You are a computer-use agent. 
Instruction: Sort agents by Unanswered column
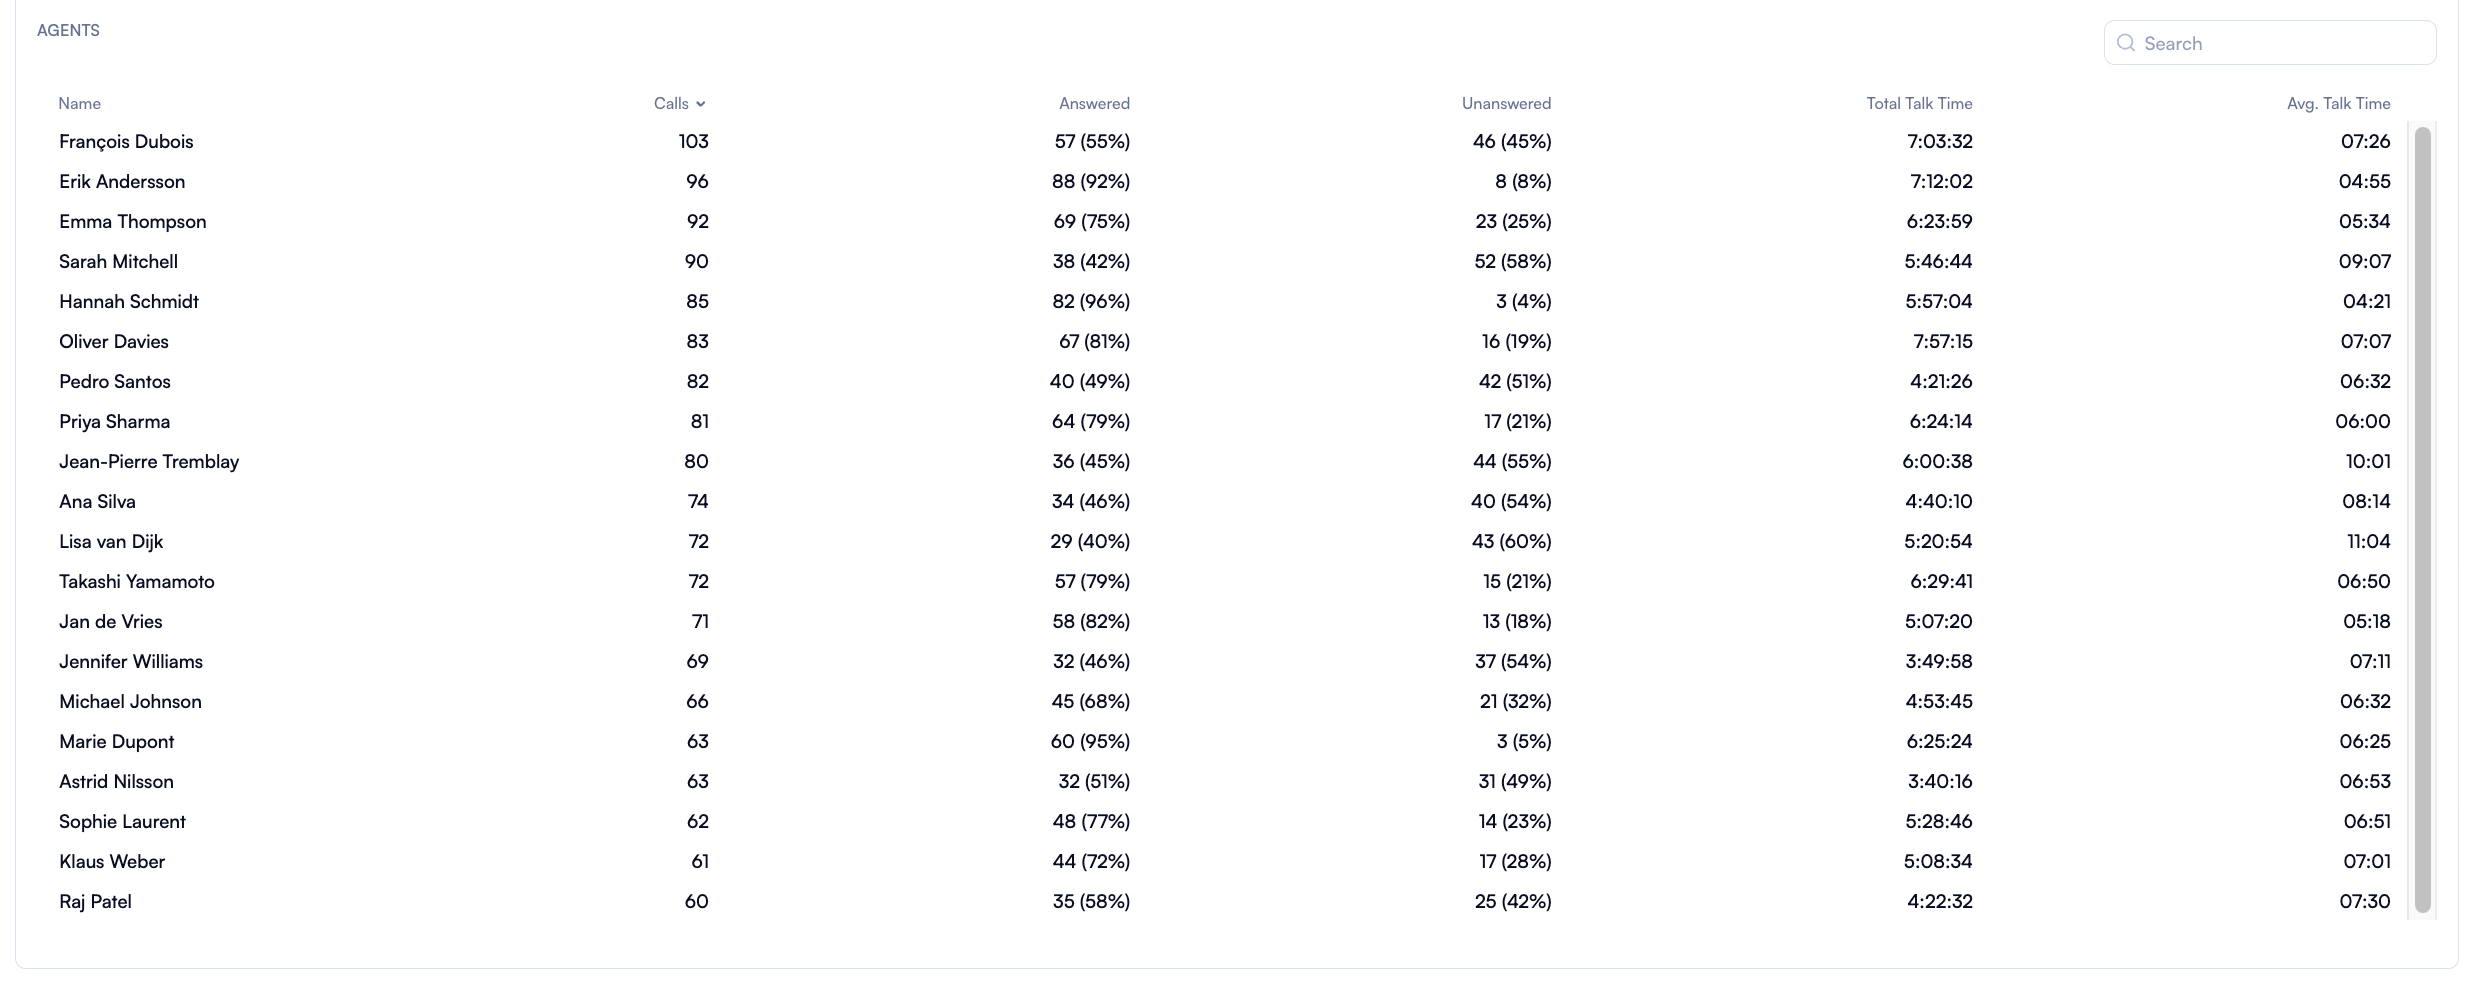click(x=1506, y=104)
